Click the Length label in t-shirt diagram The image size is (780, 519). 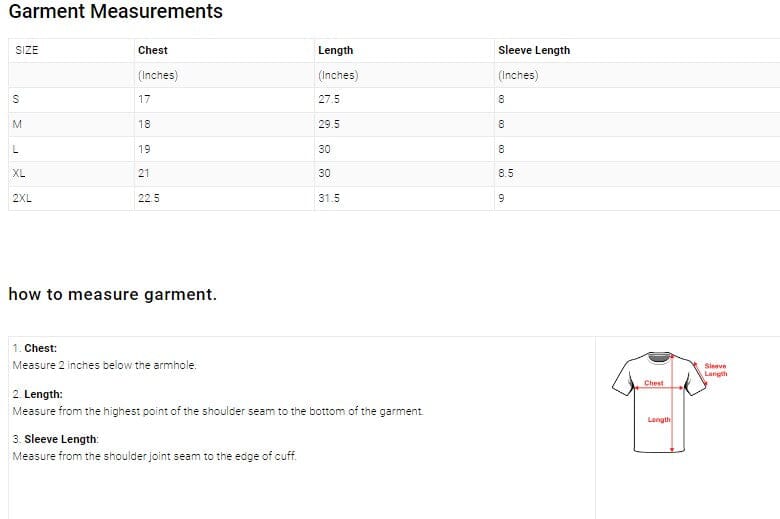click(659, 419)
